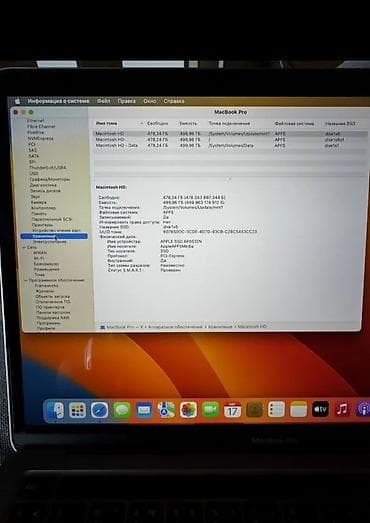Open Launchpad from the Dock

[x=77, y=410]
